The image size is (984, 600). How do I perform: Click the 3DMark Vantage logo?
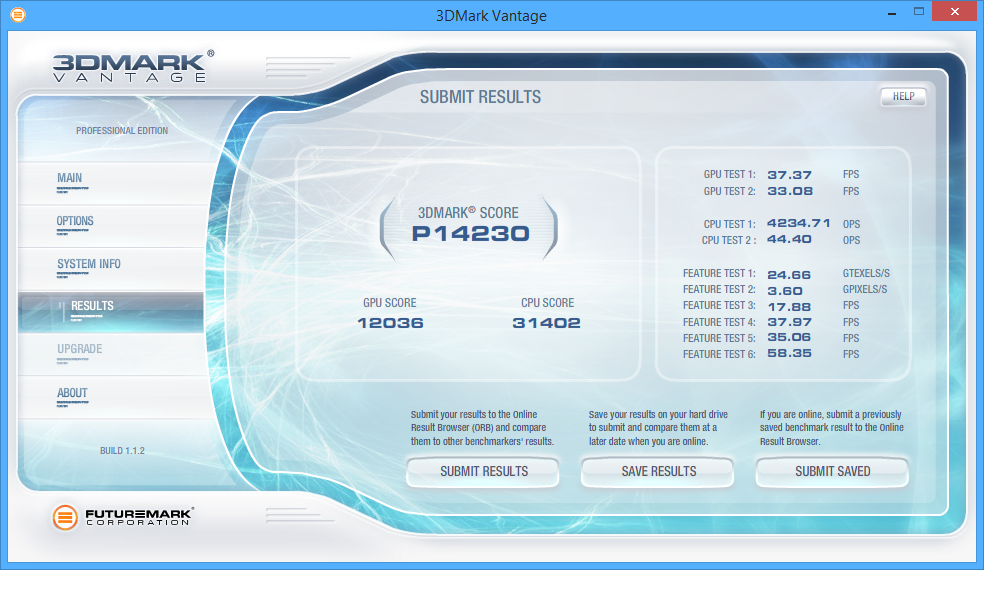[133, 67]
